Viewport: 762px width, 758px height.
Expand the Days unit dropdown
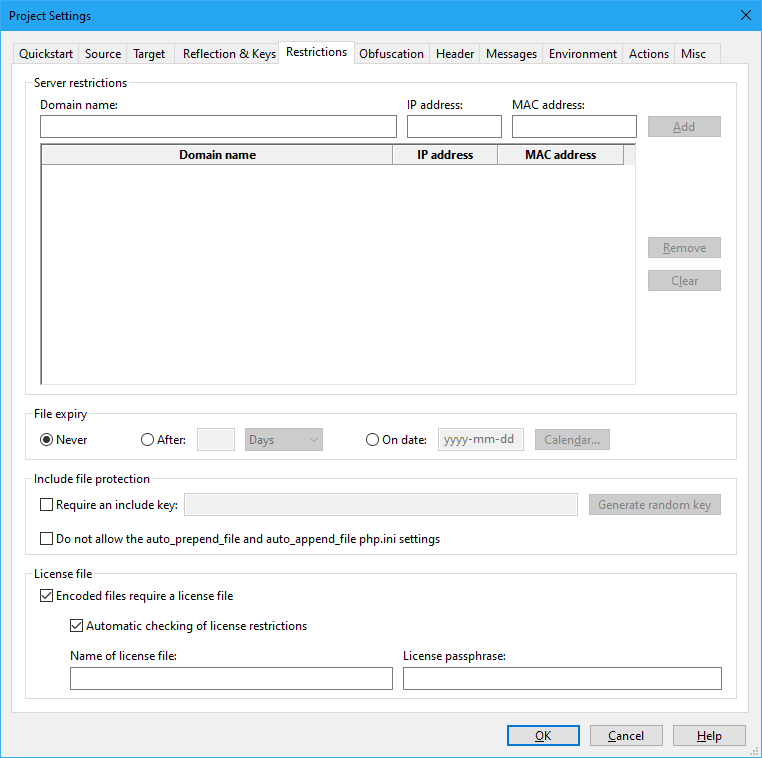click(x=284, y=440)
